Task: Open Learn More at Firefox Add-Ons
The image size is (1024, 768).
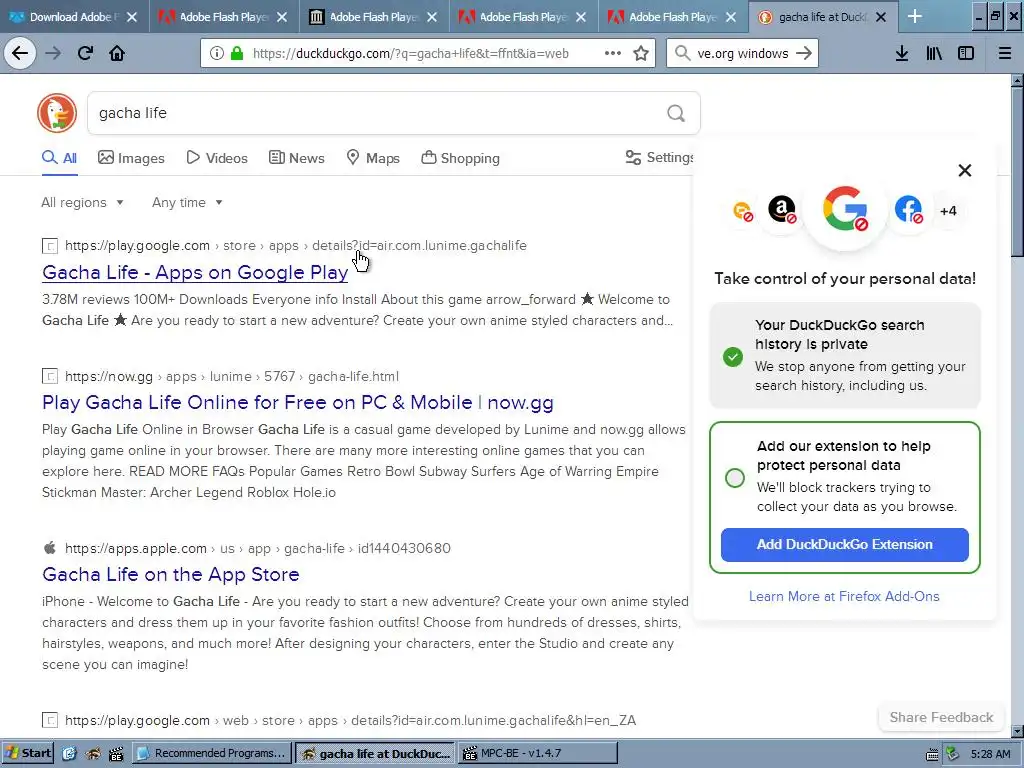Action: [x=844, y=596]
